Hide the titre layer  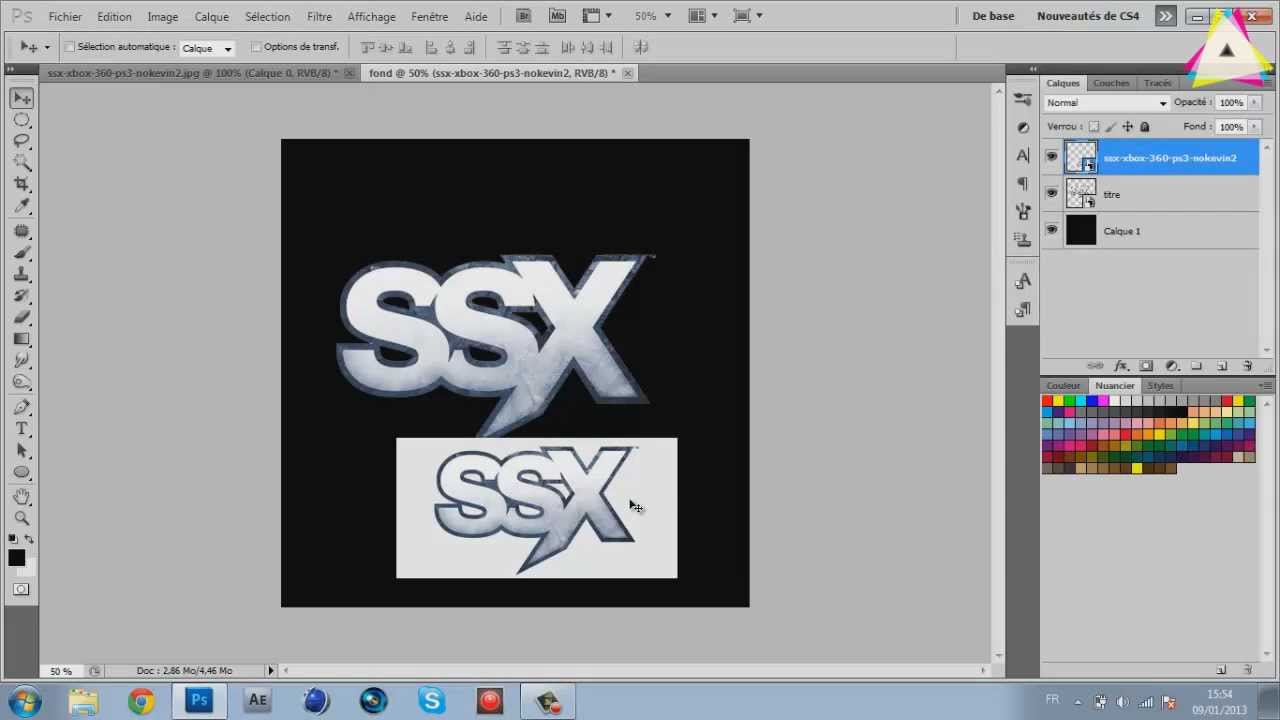coord(1051,194)
